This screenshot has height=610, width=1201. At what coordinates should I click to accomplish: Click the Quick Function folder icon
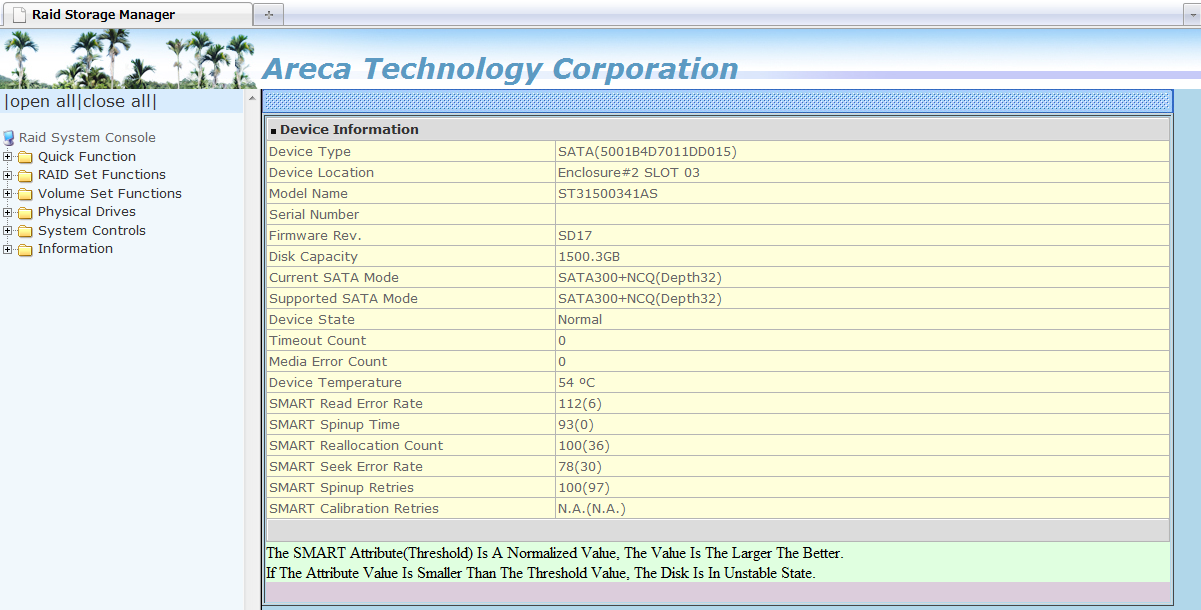[x=25, y=157]
